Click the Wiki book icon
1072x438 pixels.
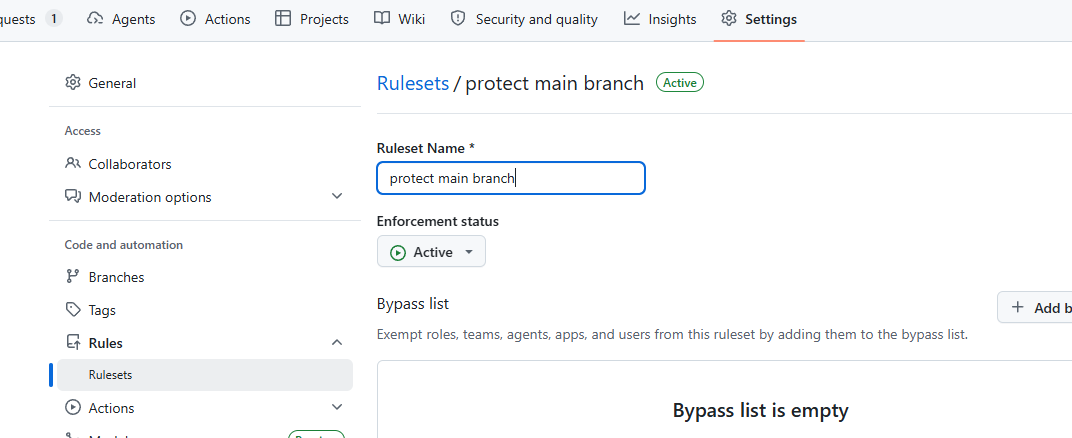click(x=381, y=19)
